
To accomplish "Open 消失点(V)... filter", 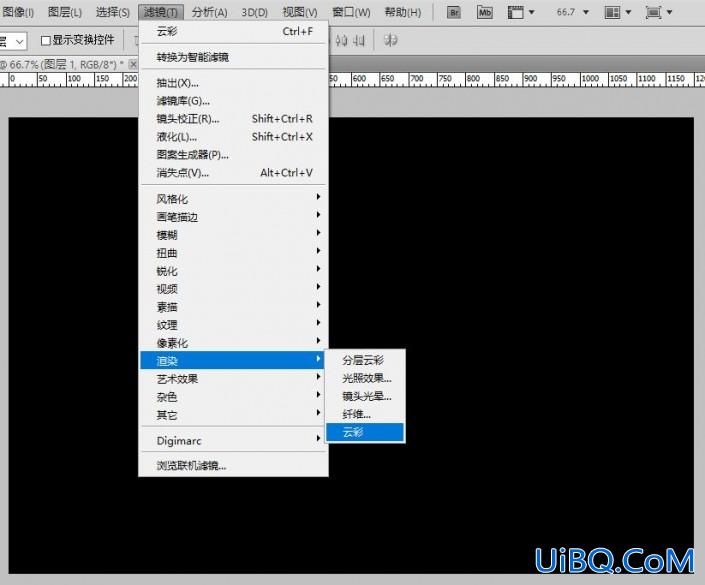I will [x=233, y=173].
